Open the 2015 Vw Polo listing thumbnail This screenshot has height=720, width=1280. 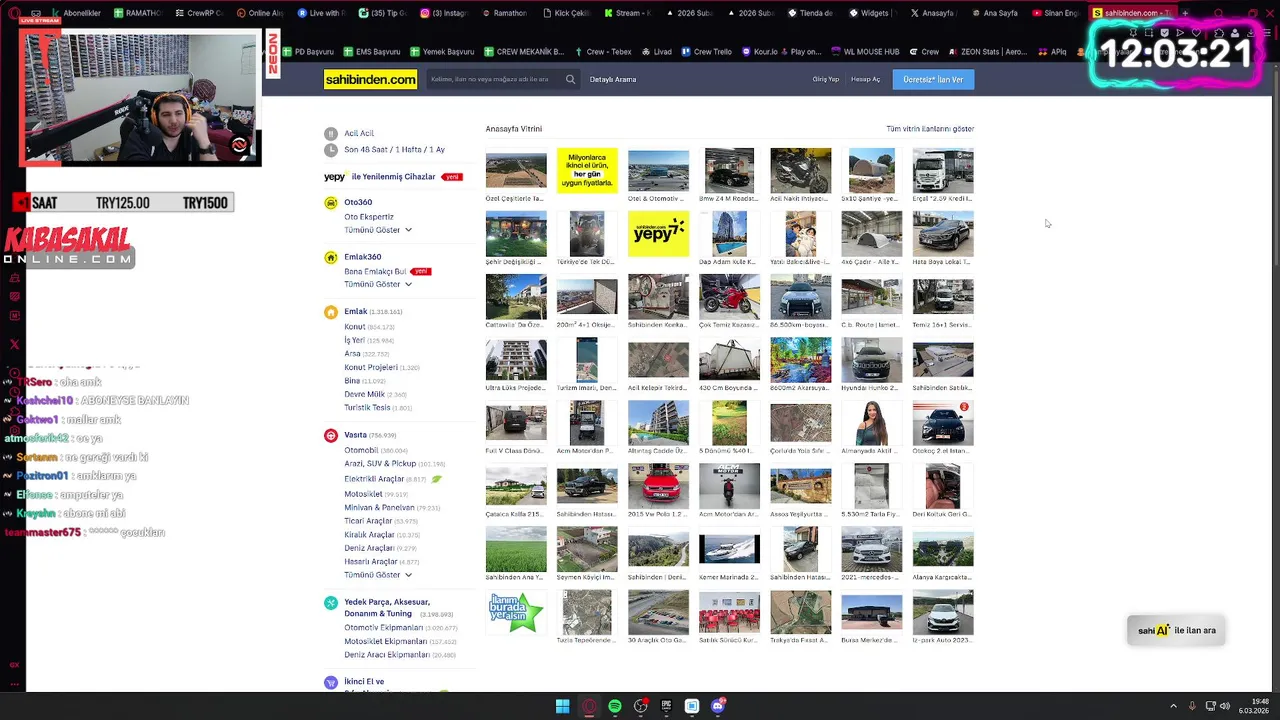658,487
